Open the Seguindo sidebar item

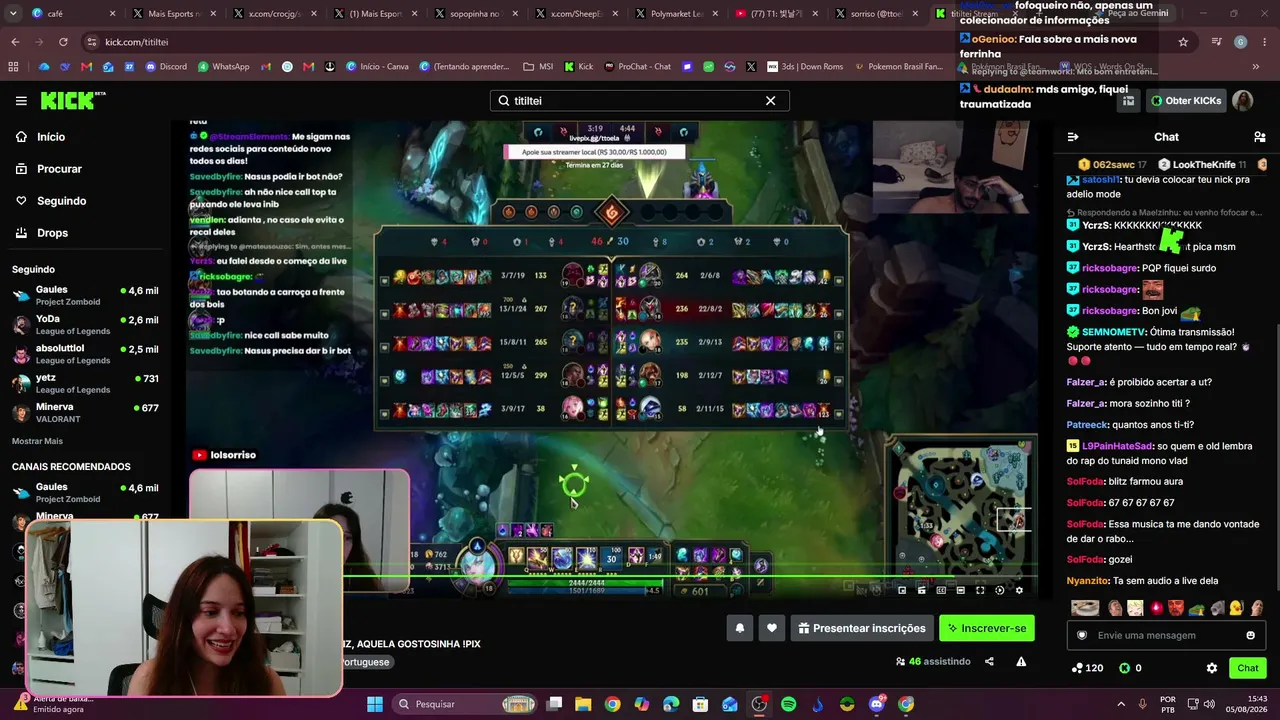point(85,201)
